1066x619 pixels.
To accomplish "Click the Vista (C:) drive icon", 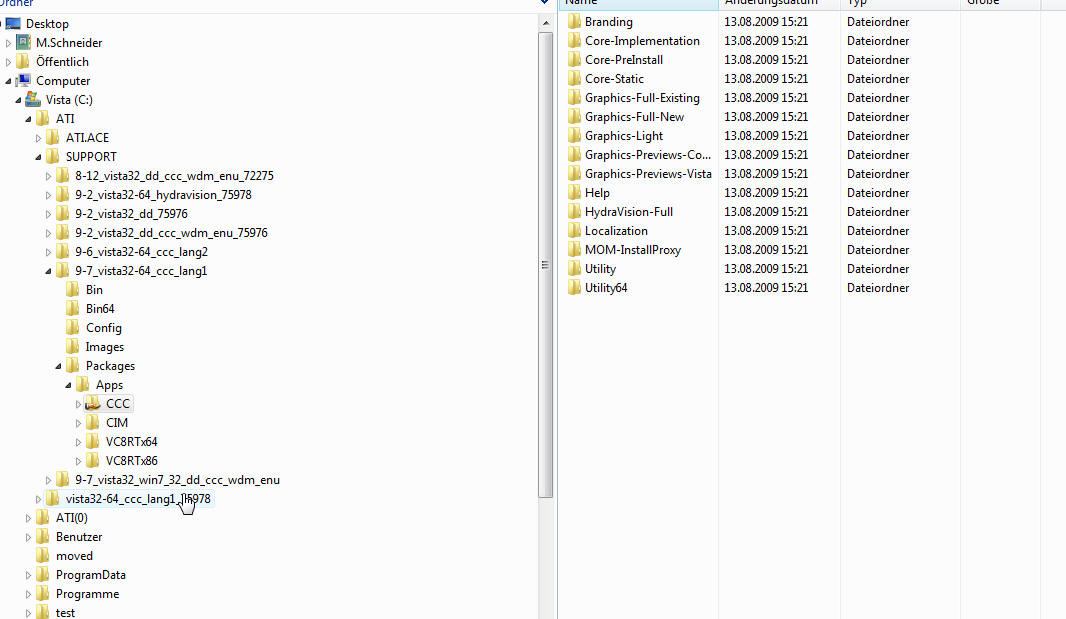I will pos(33,100).
